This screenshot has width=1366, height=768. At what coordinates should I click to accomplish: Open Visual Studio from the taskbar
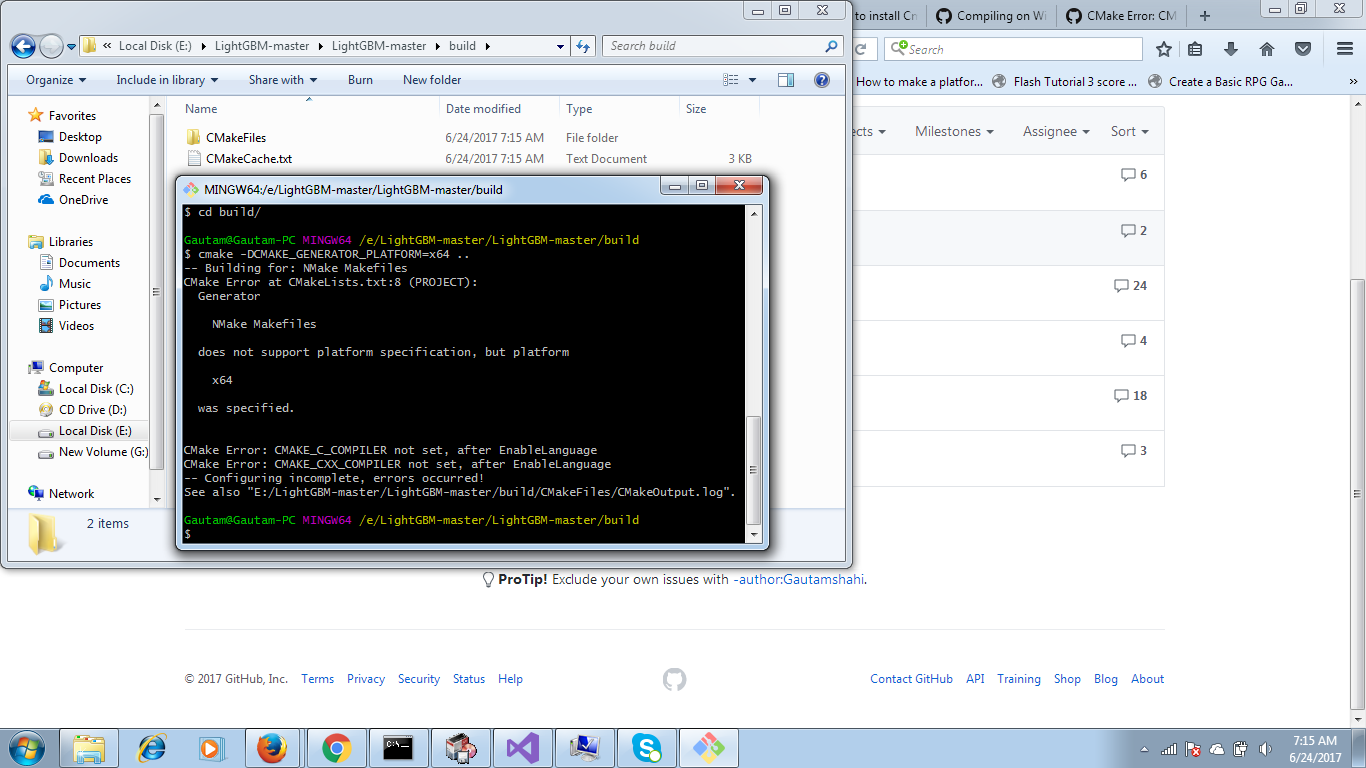[522, 748]
